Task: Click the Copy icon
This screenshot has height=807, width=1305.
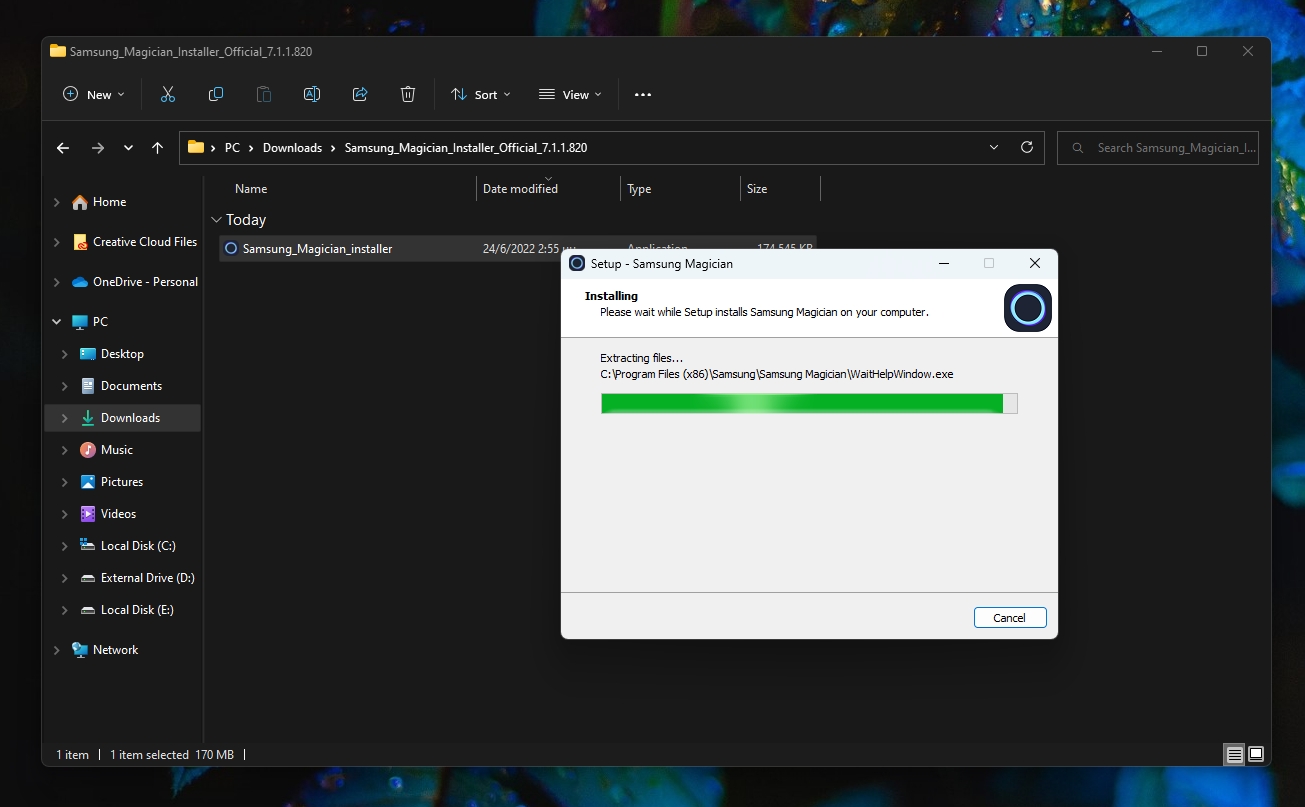Action: click(x=215, y=94)
